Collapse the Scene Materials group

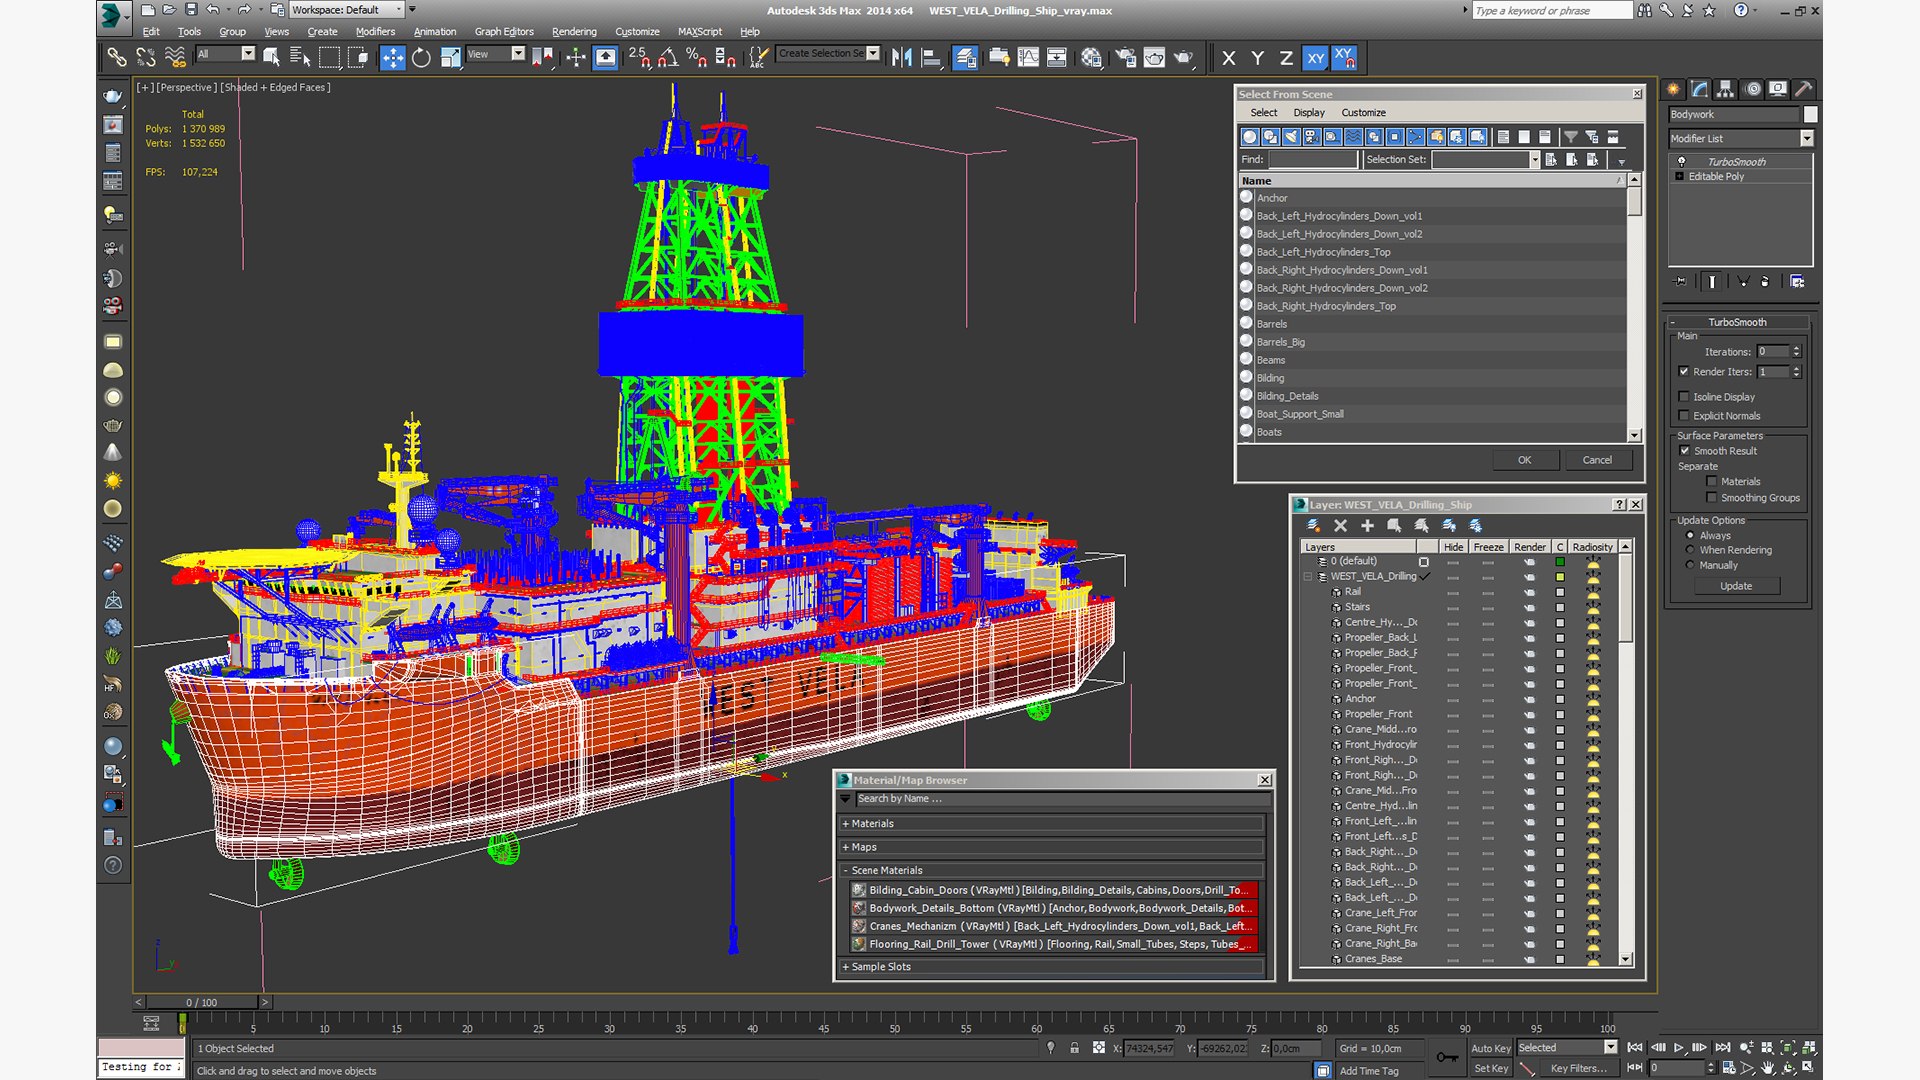coord(1052,870)
